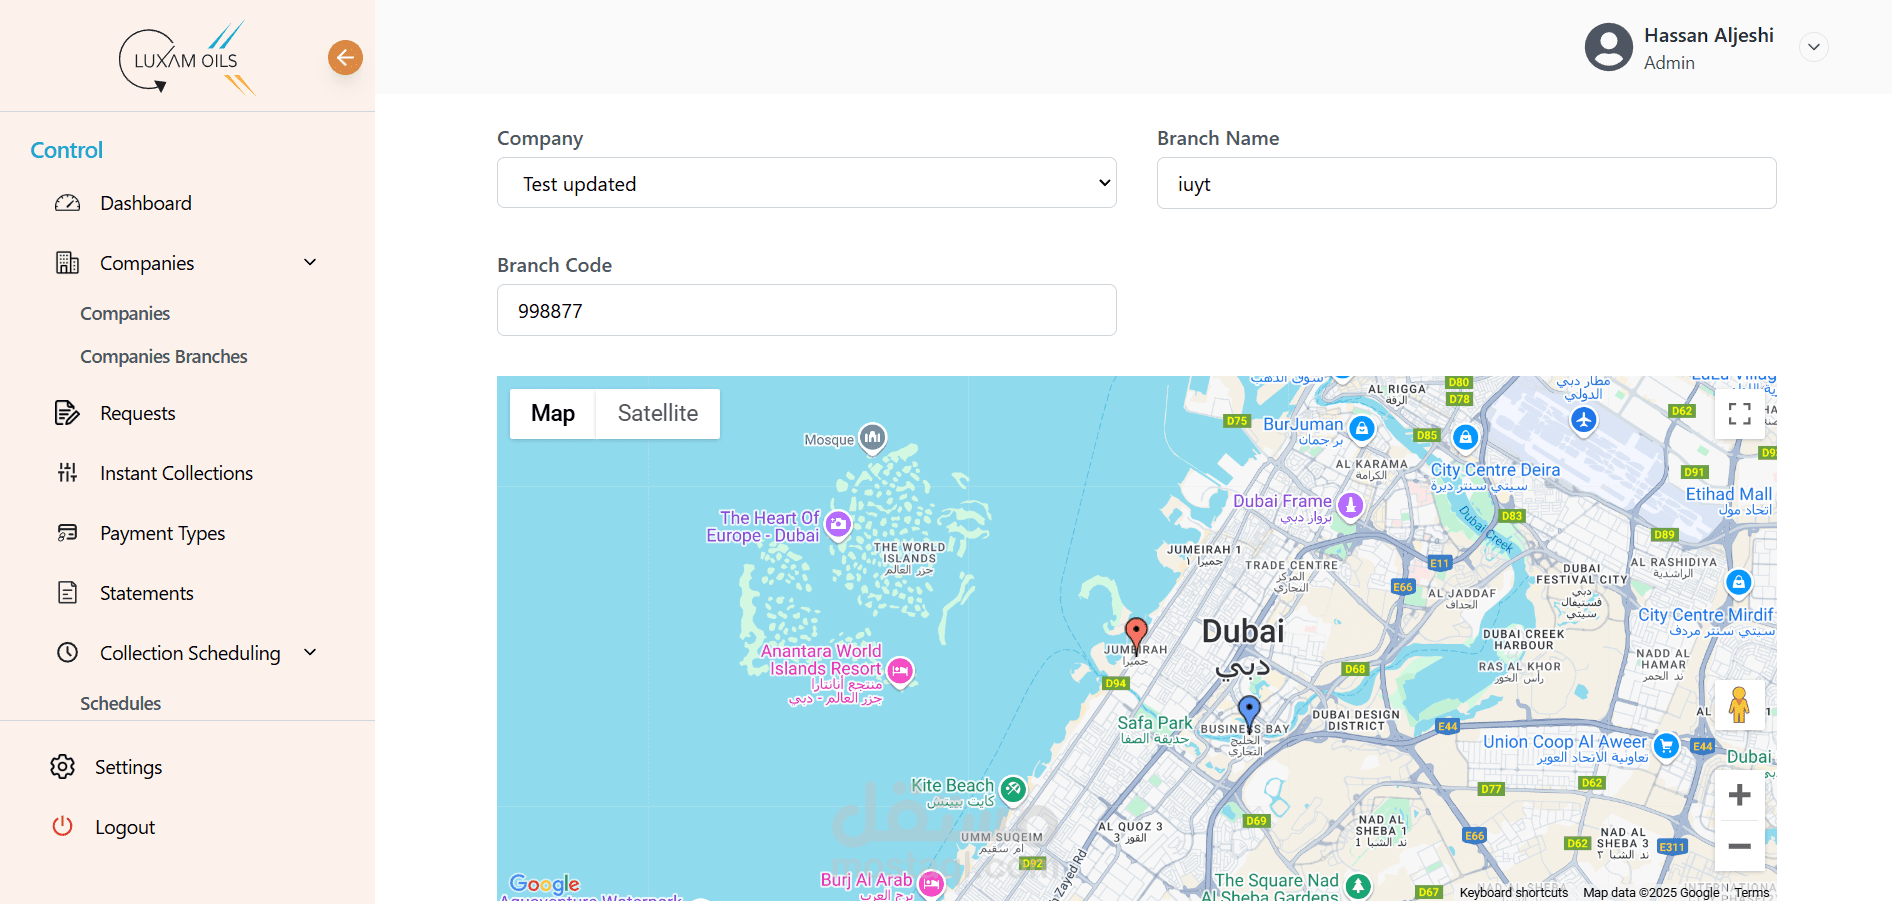Switch to Map view tab
The width and height of the screenshot is (1892, 904).
point(553,414)
